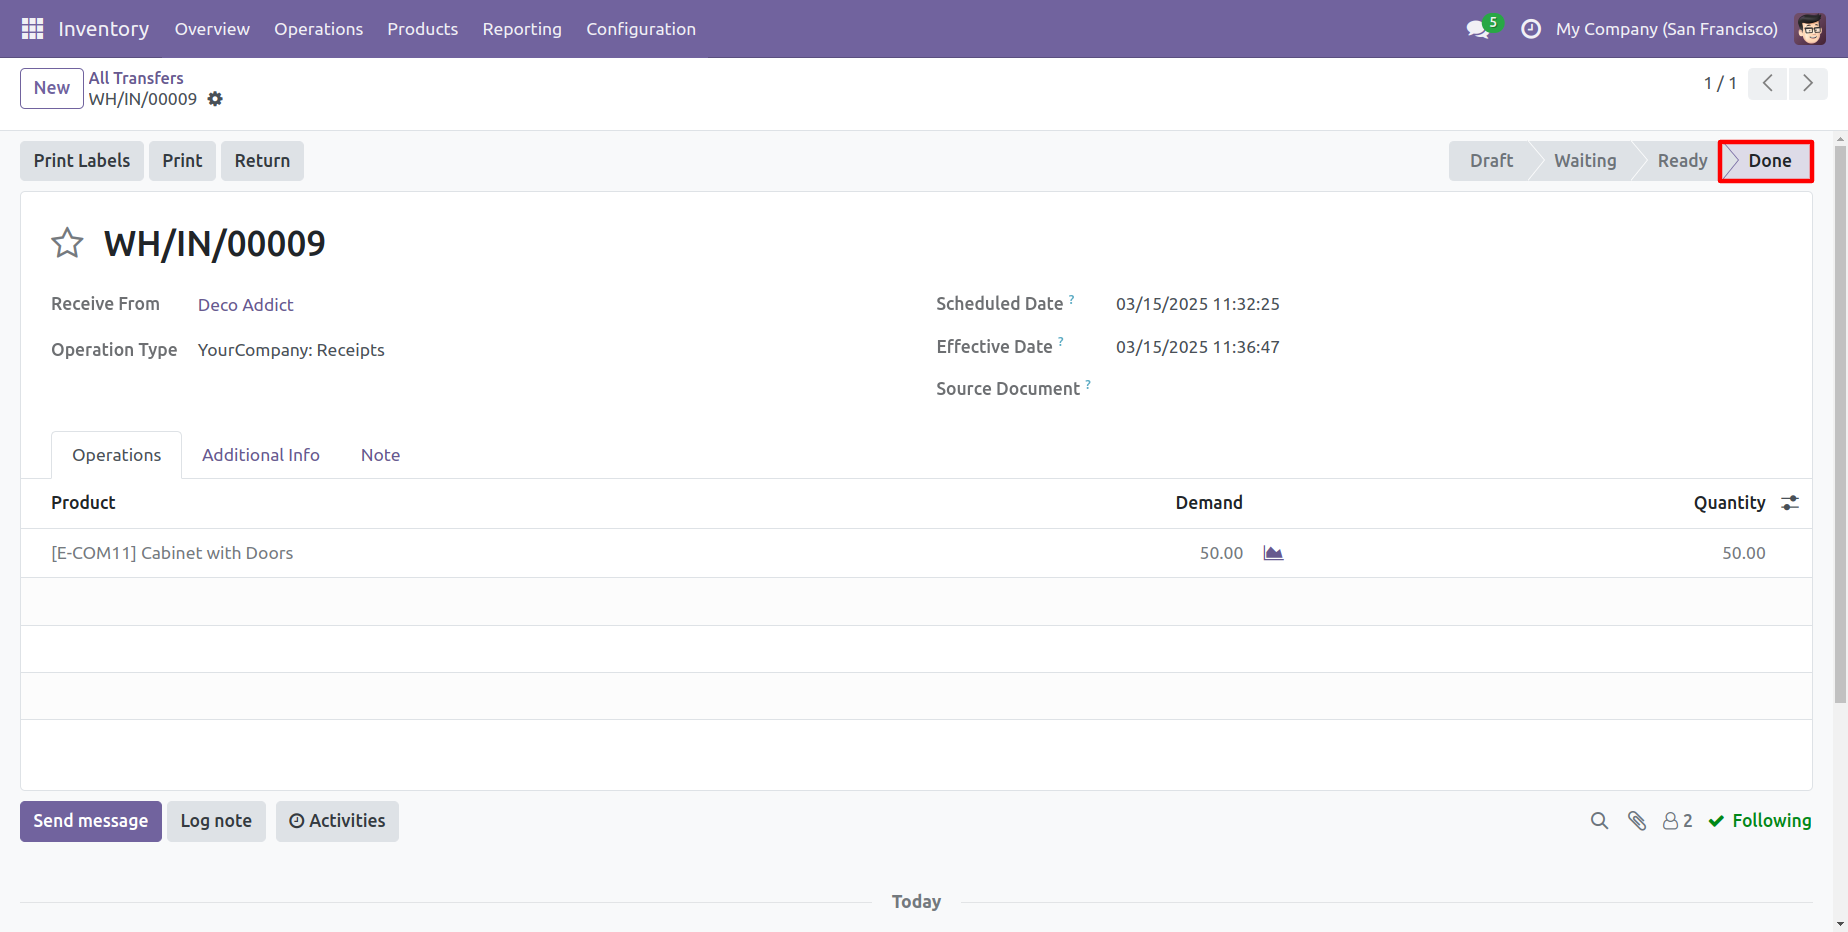Click the Scheduled Date help question mark

pos(1071,298)
